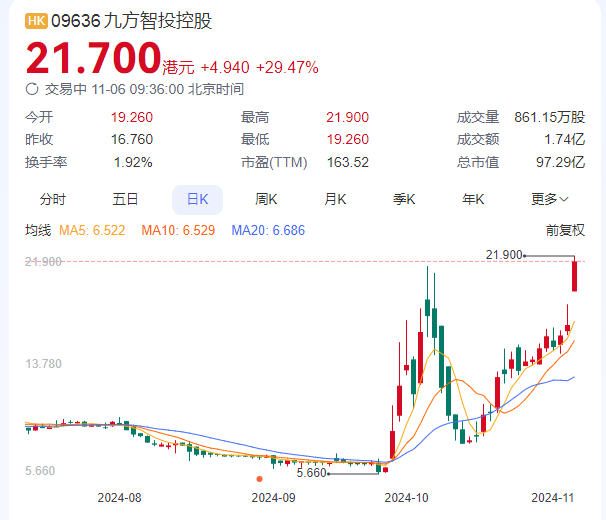
Task: Click the 市盈(TTM) value 163.52
Action: [x=348, y=162]
